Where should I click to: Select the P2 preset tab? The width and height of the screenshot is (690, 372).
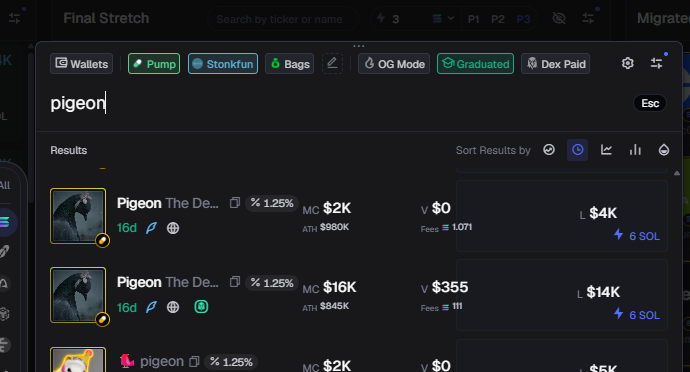[x=498, y=19]
